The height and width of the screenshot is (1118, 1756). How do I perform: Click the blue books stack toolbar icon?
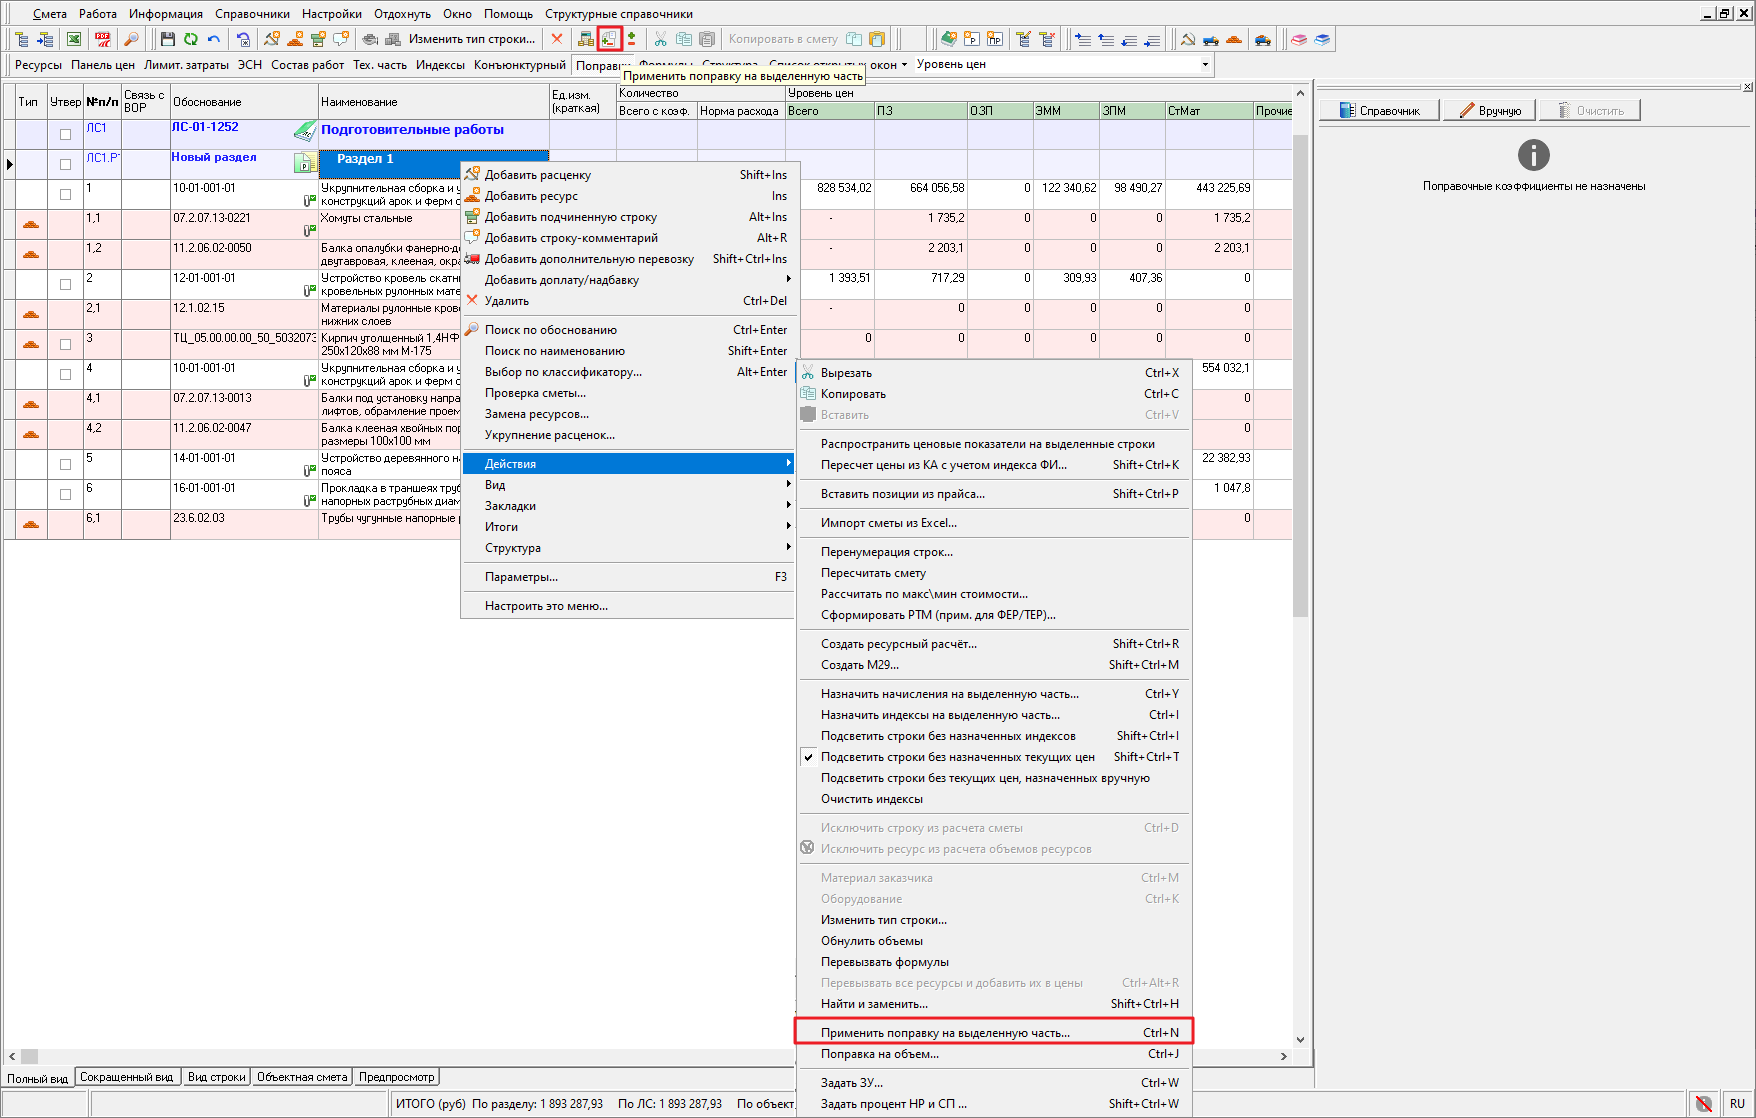pyautogui.click(x=1322, y=39)
